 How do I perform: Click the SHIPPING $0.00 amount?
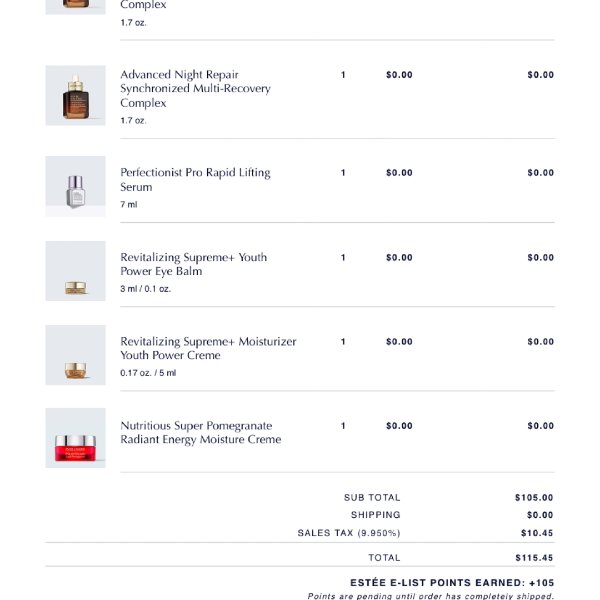coord(540,515)
